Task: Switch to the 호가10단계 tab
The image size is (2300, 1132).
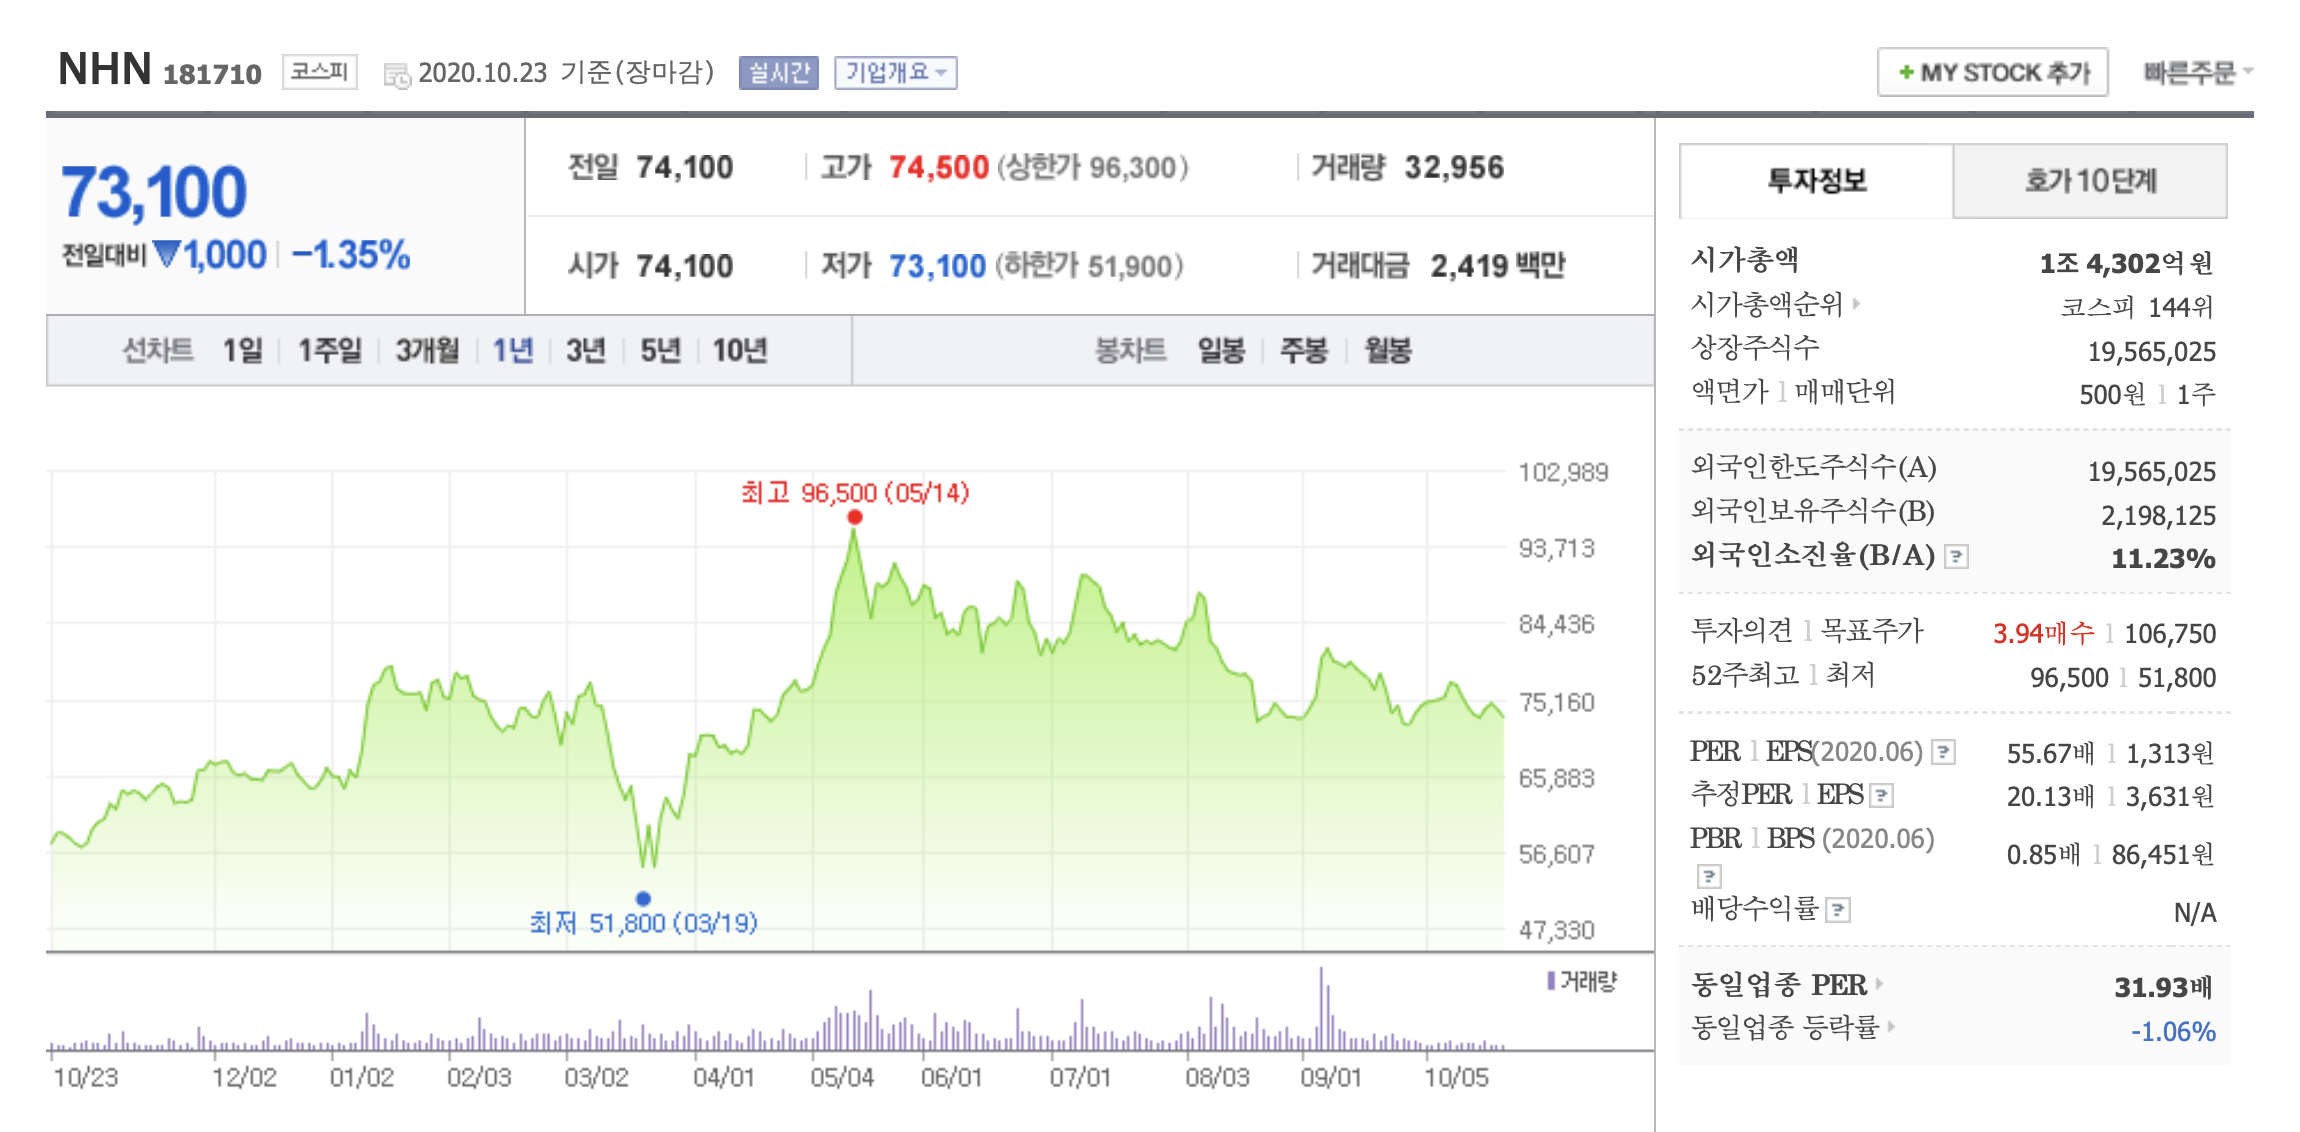Action: pyautogui.click(x=2089, y=181)
